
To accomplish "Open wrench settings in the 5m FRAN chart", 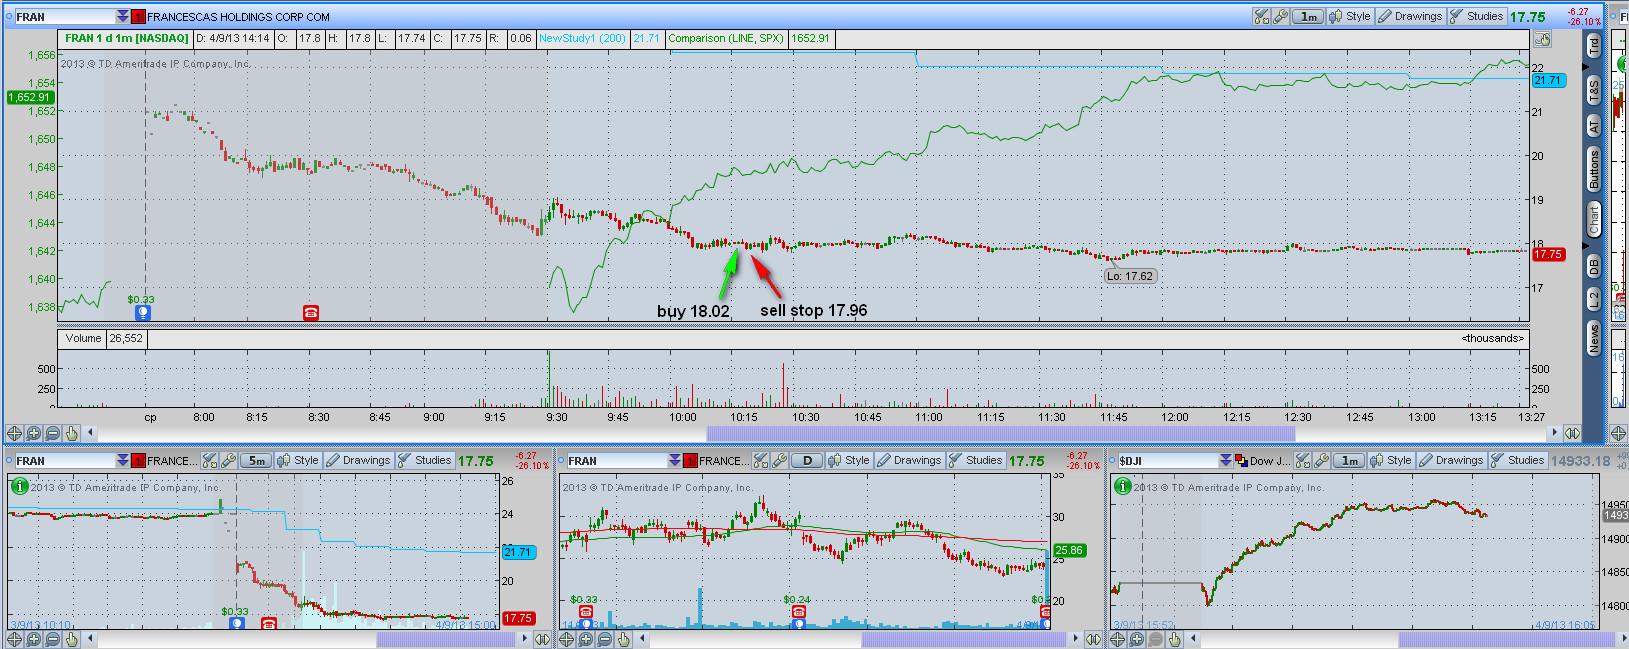I will point(229,460).
